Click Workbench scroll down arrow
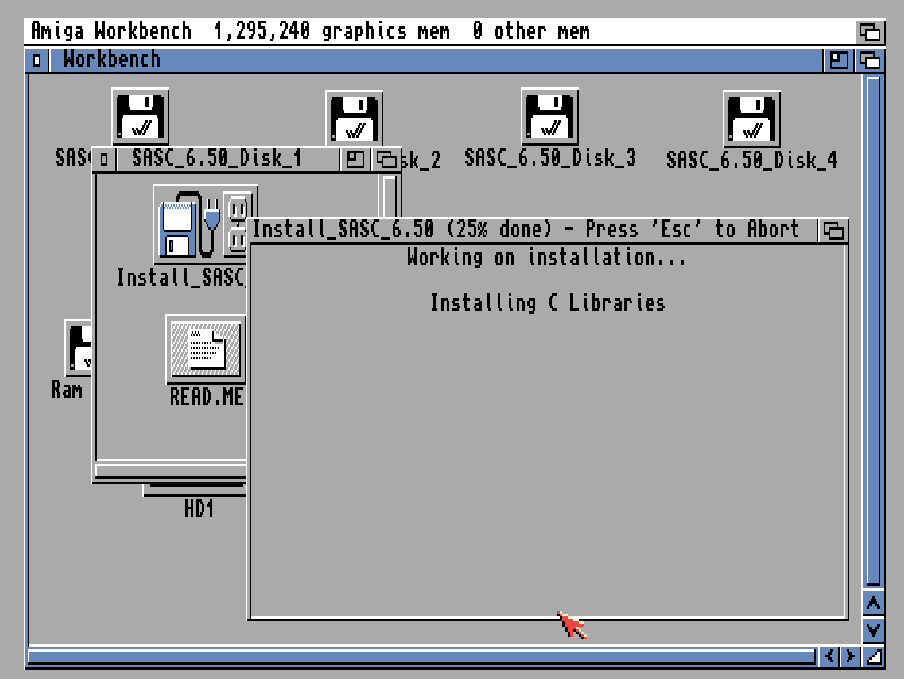The width and height of the screenshot is (904, 679). pyautogui.click(x=873, y=629)
